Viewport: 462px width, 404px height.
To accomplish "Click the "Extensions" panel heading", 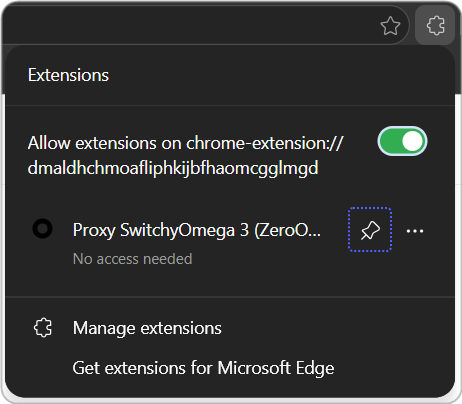I will 68,75.
